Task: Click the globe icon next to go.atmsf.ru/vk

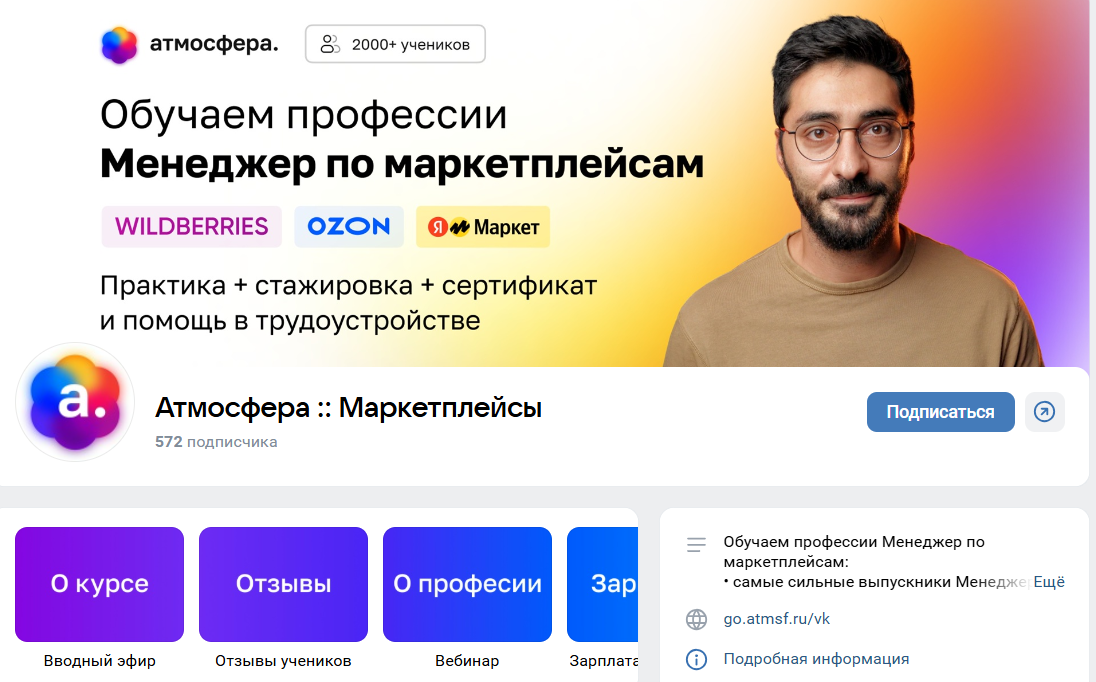Action: 696,619
